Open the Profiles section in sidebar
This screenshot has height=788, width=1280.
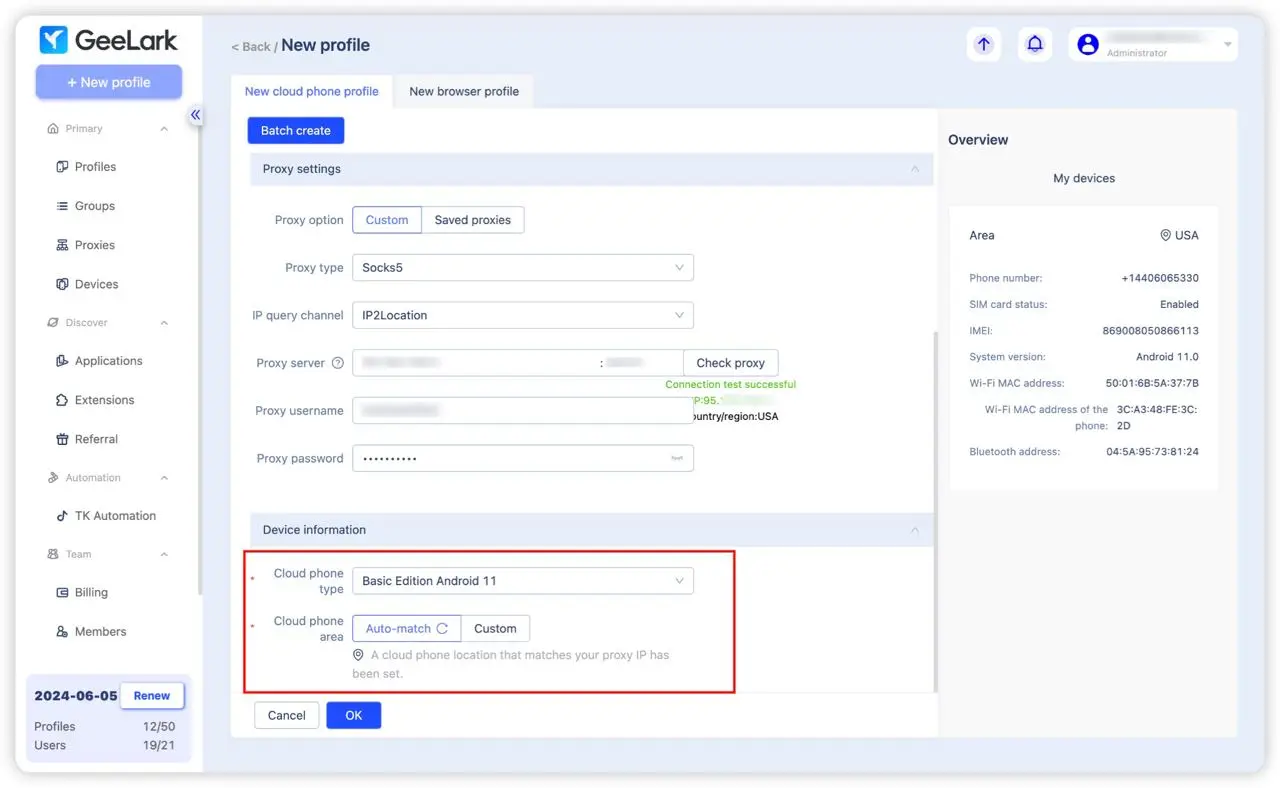(x=94, y=166)
